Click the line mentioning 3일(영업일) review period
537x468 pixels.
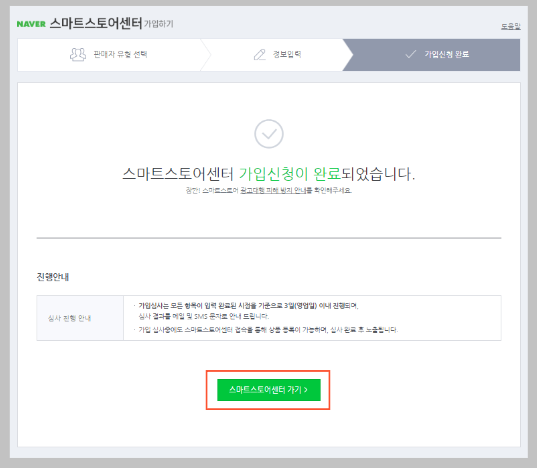pyautogui.click(x=248, y=306)
